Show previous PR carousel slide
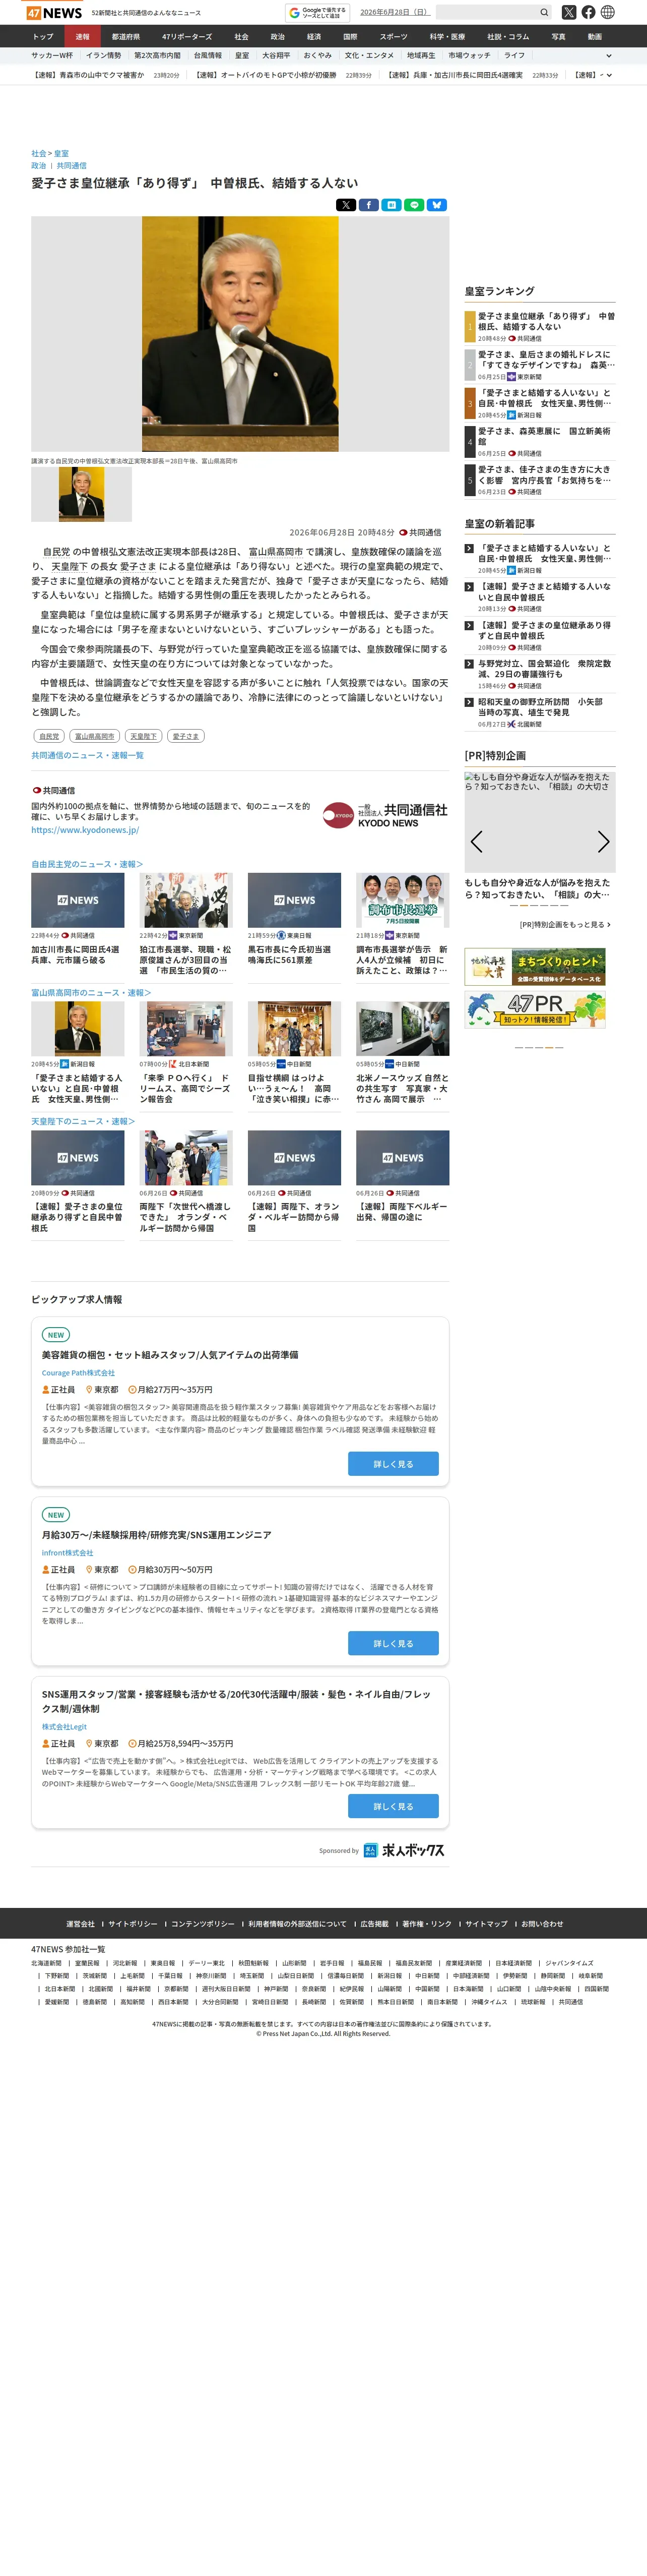This screenshot has width=647, height=2576. (x=477, y=842)
